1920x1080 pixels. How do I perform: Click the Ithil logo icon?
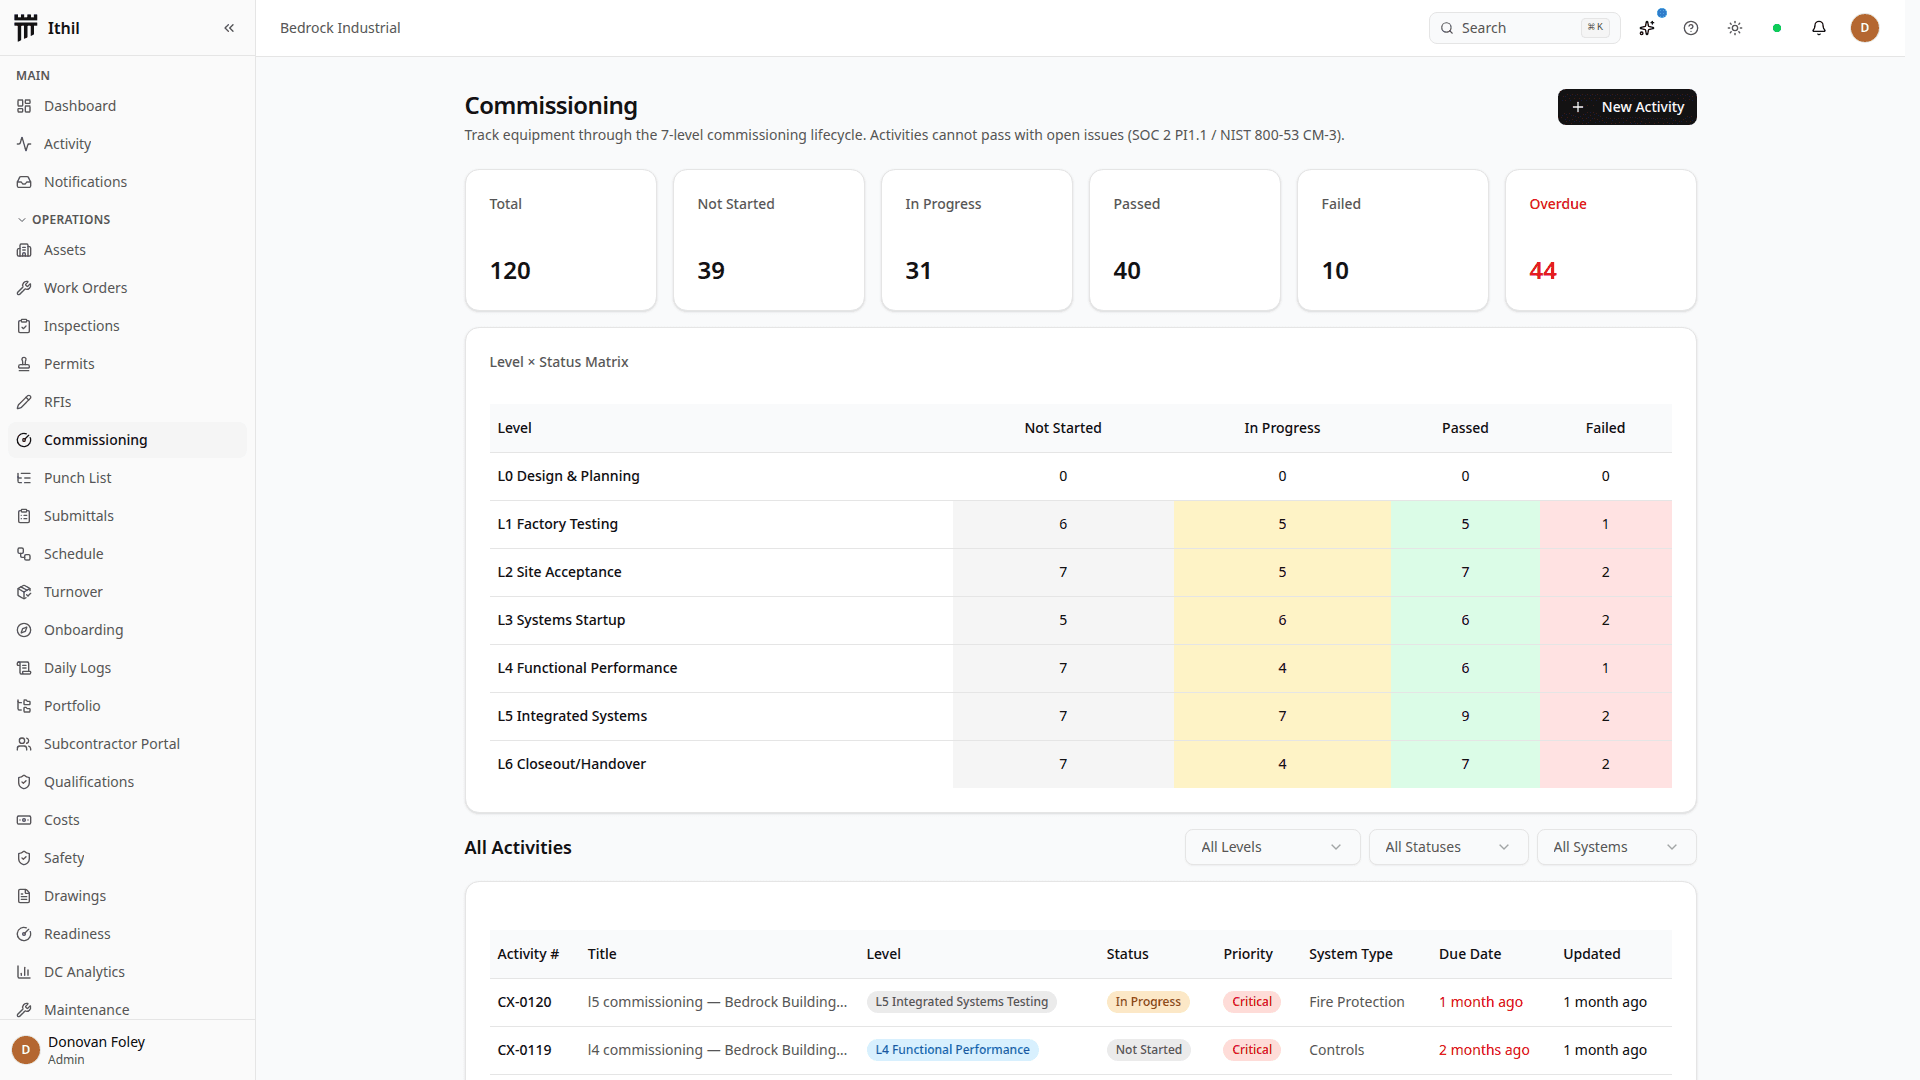click(x=26, y=28)
